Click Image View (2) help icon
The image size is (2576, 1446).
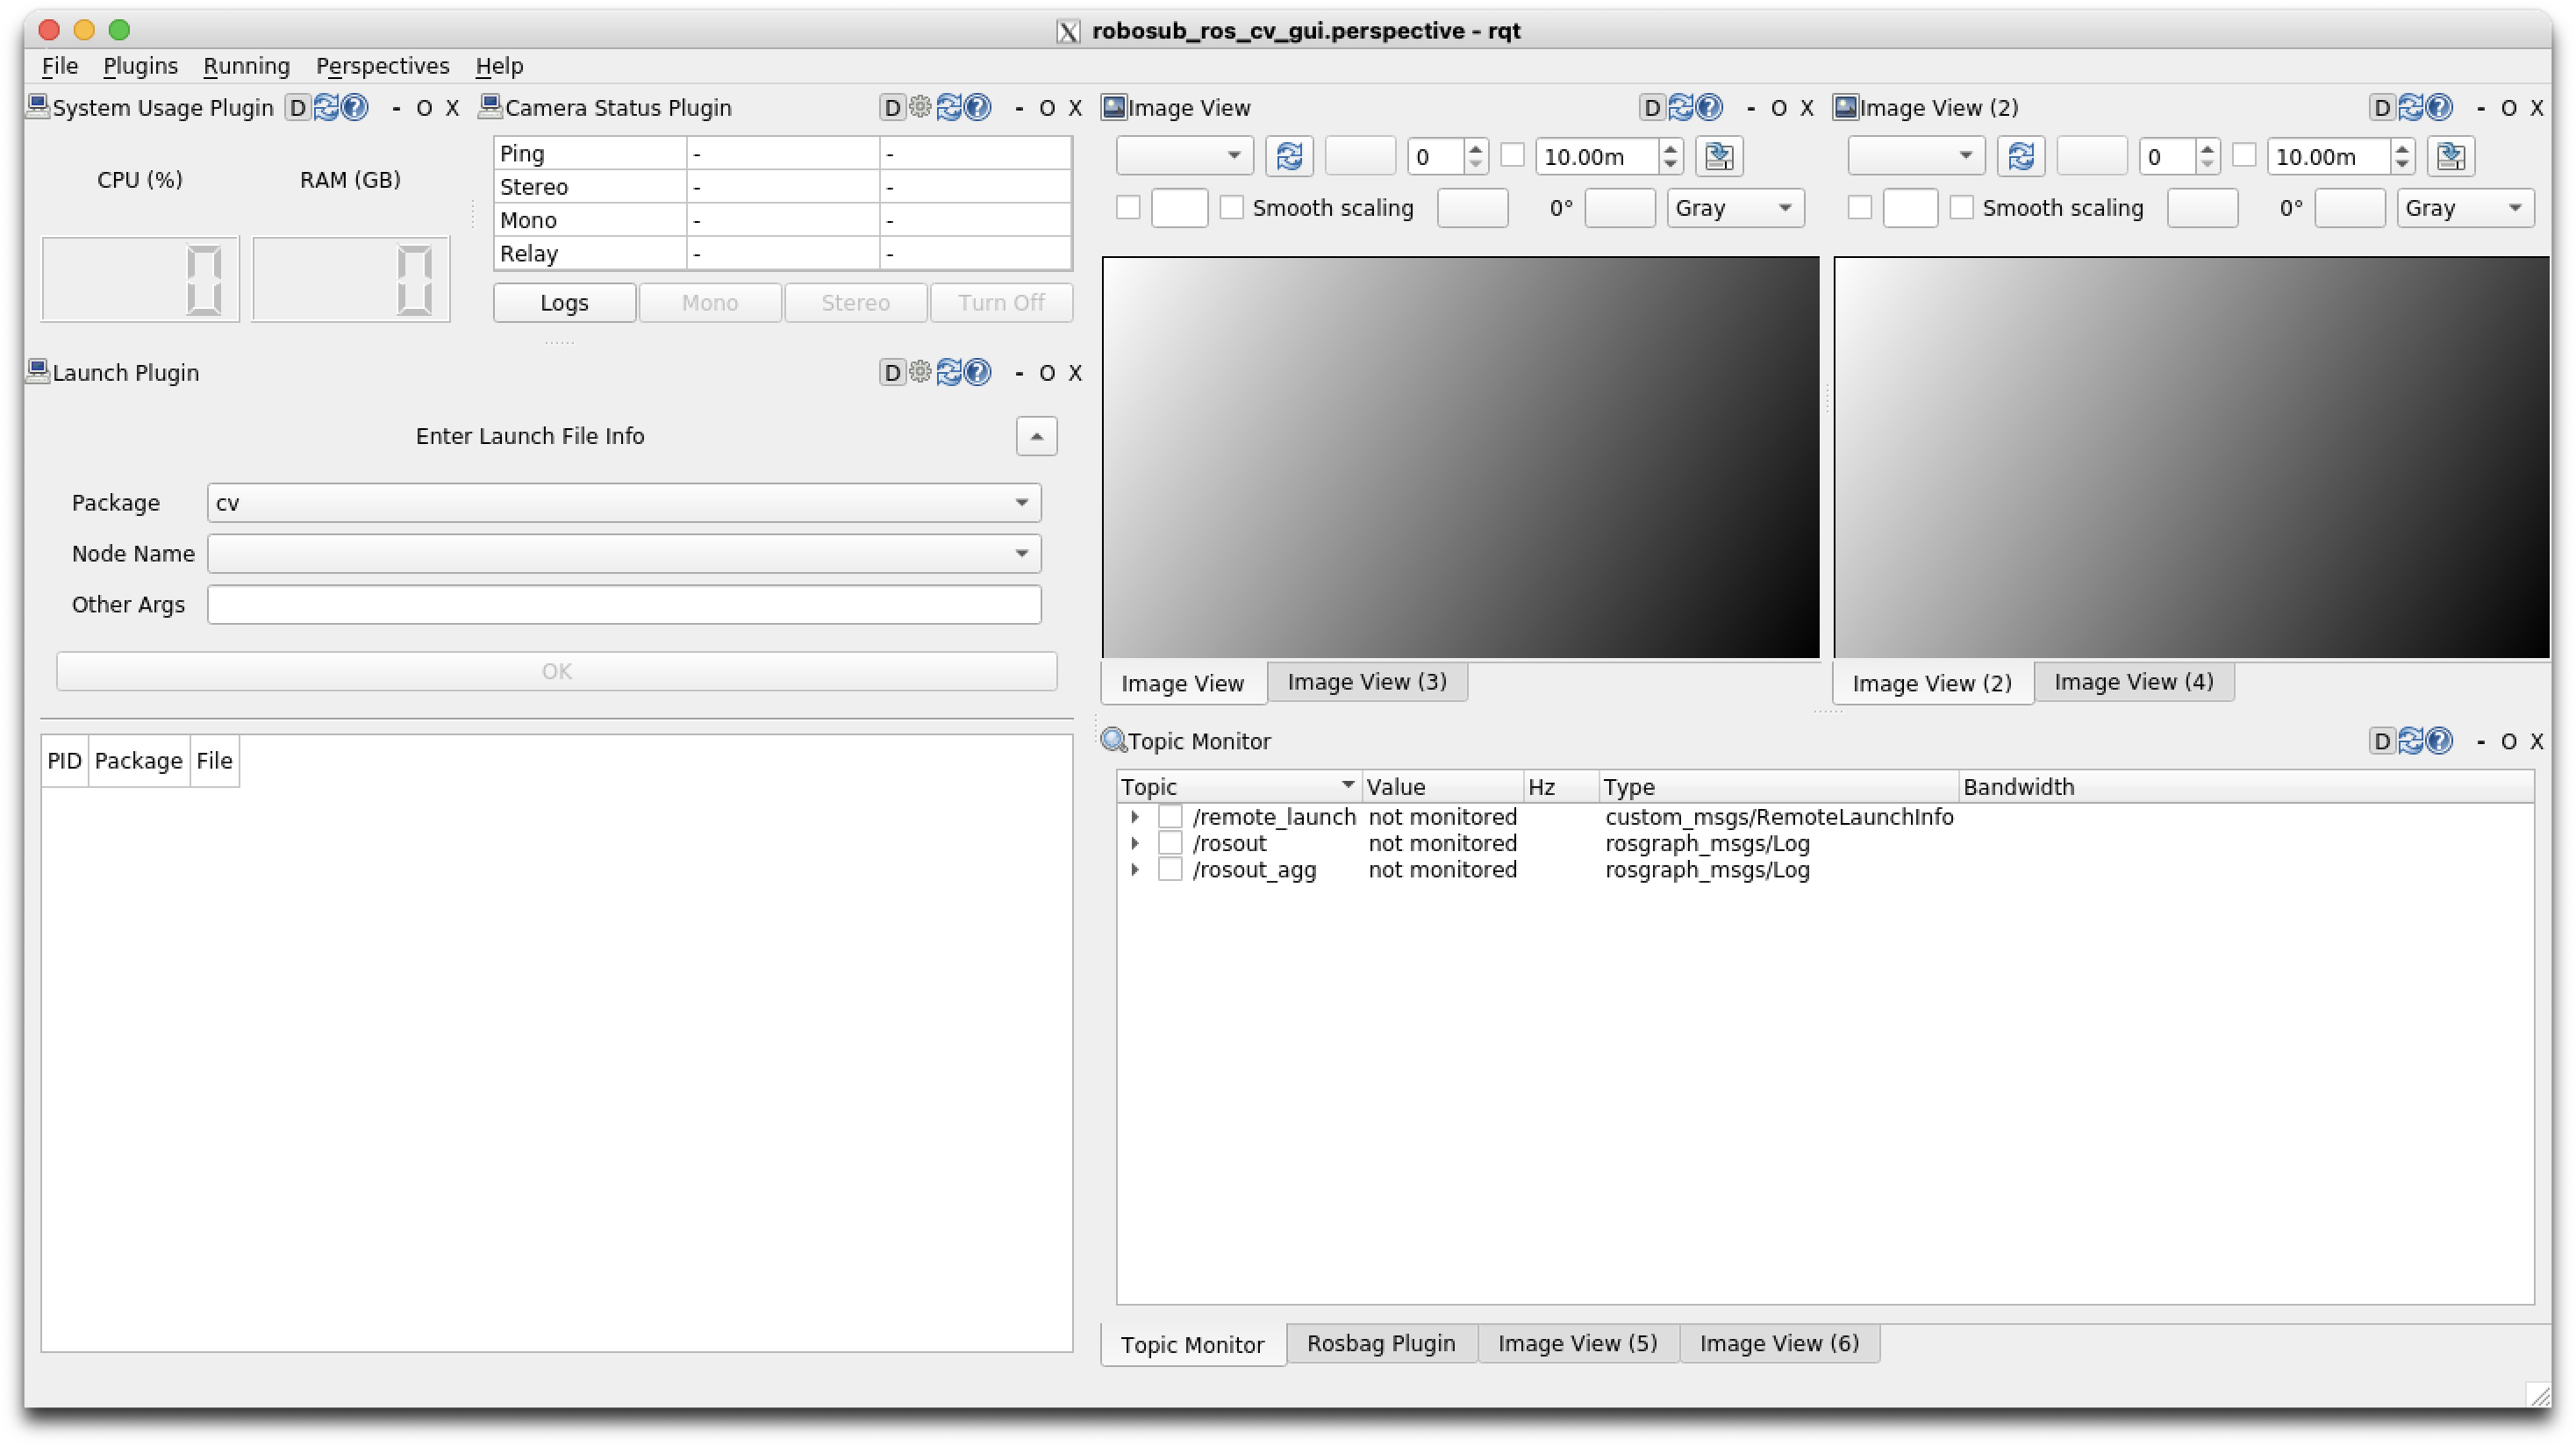2440,107
